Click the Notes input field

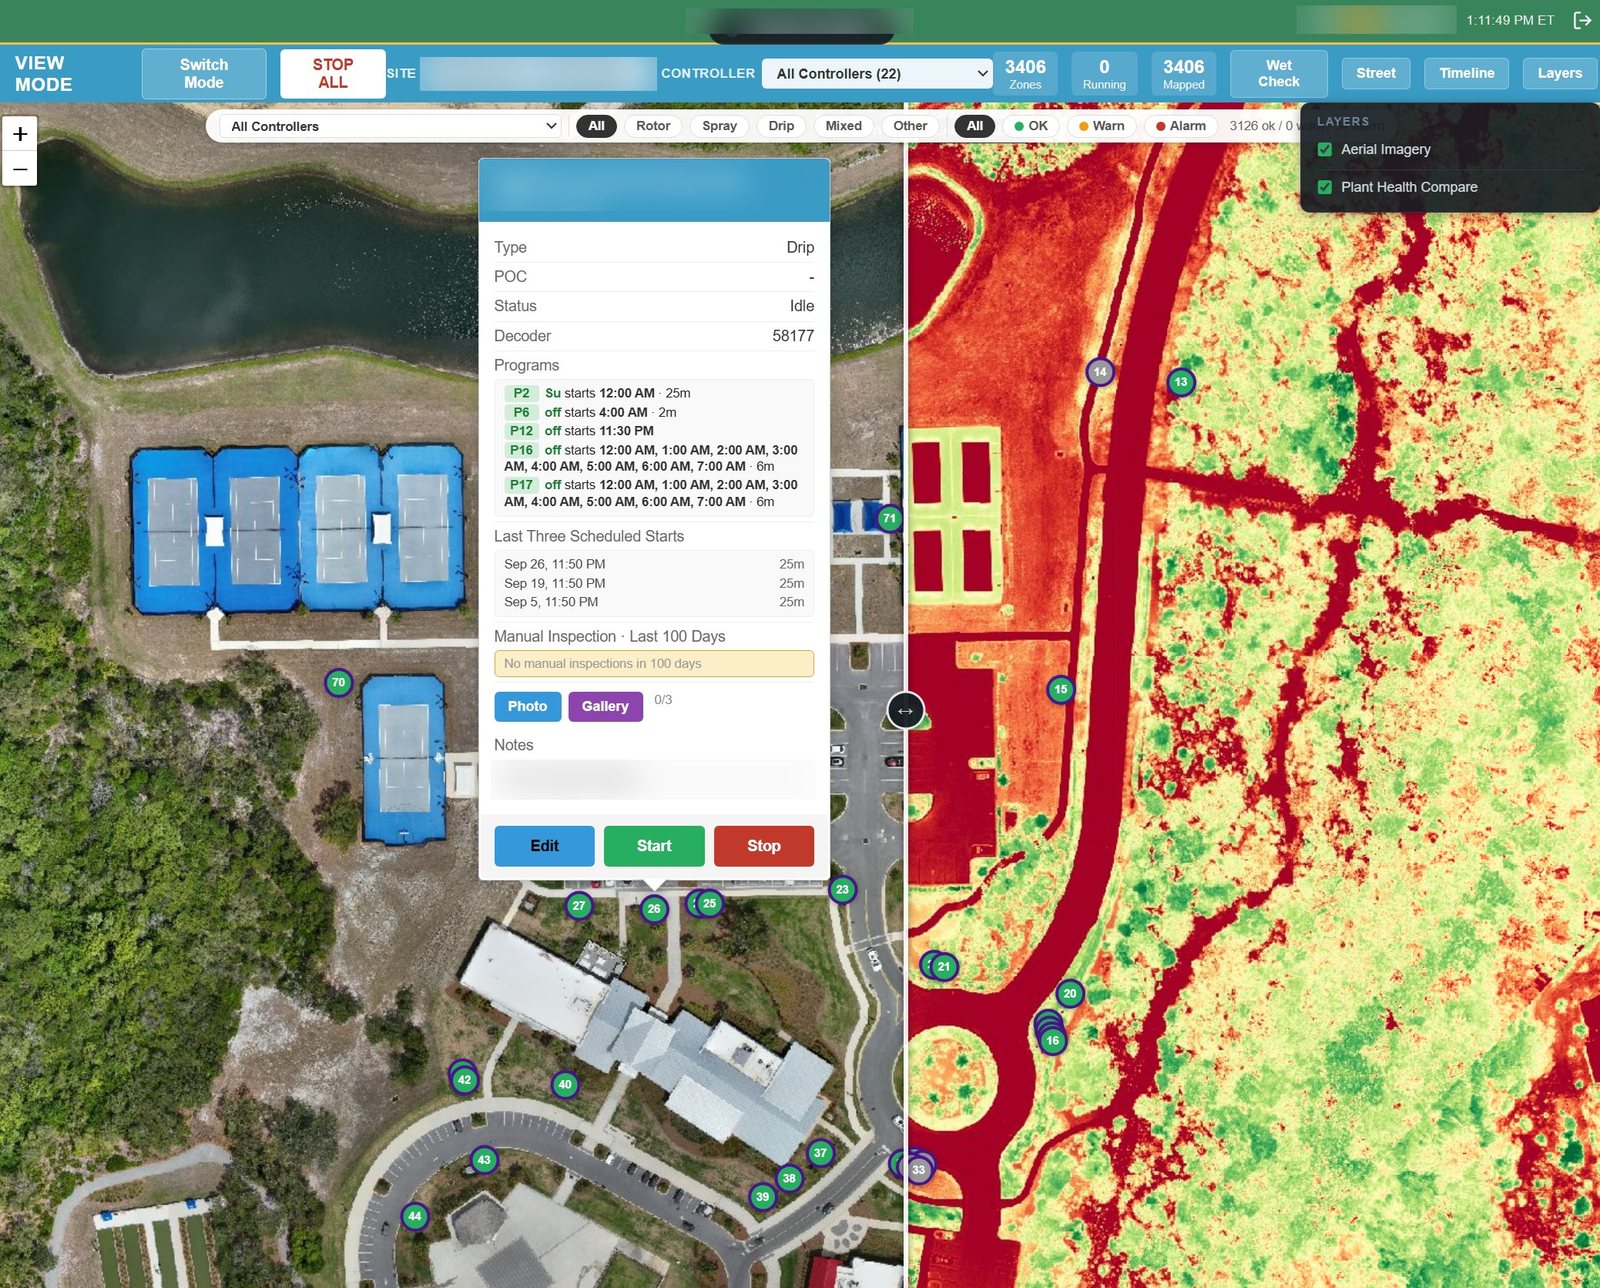coord(654,779)
